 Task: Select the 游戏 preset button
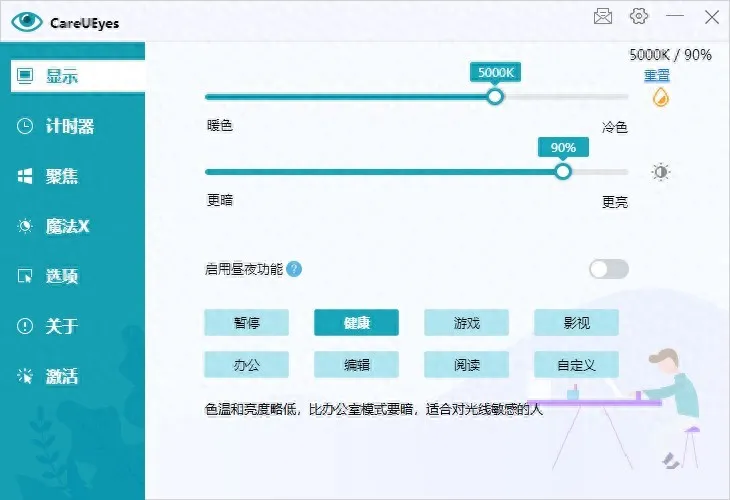coord(466,322)
